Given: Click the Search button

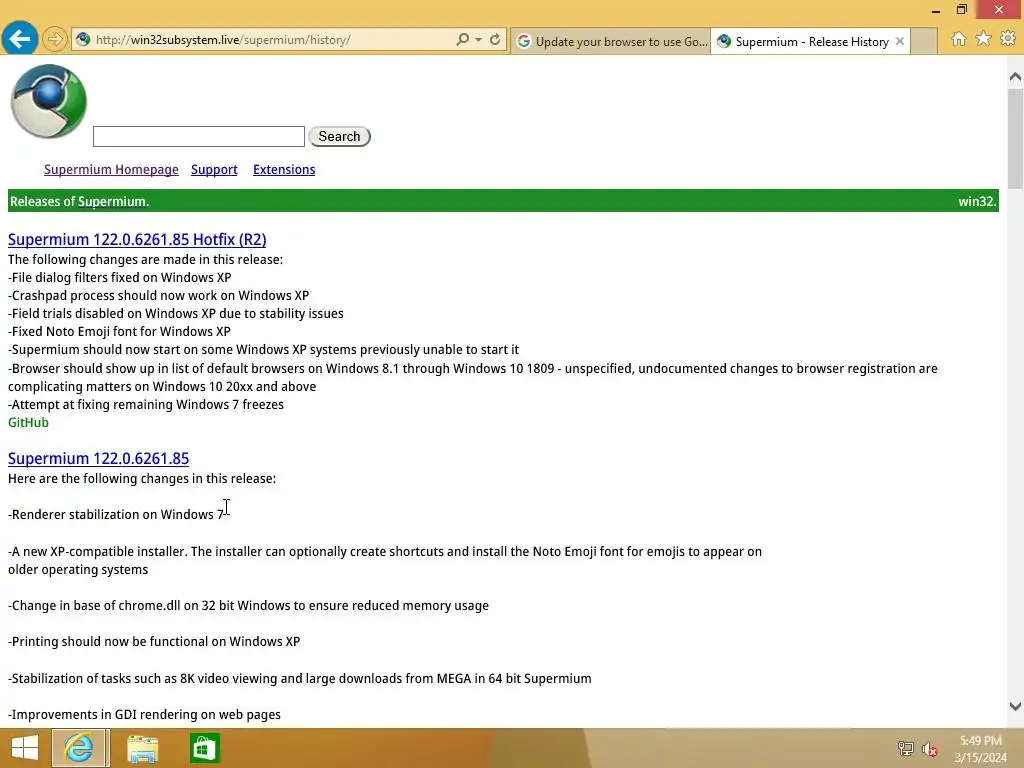Looking at the screenshot, I should pyautogui.click(x=340, y=136).
